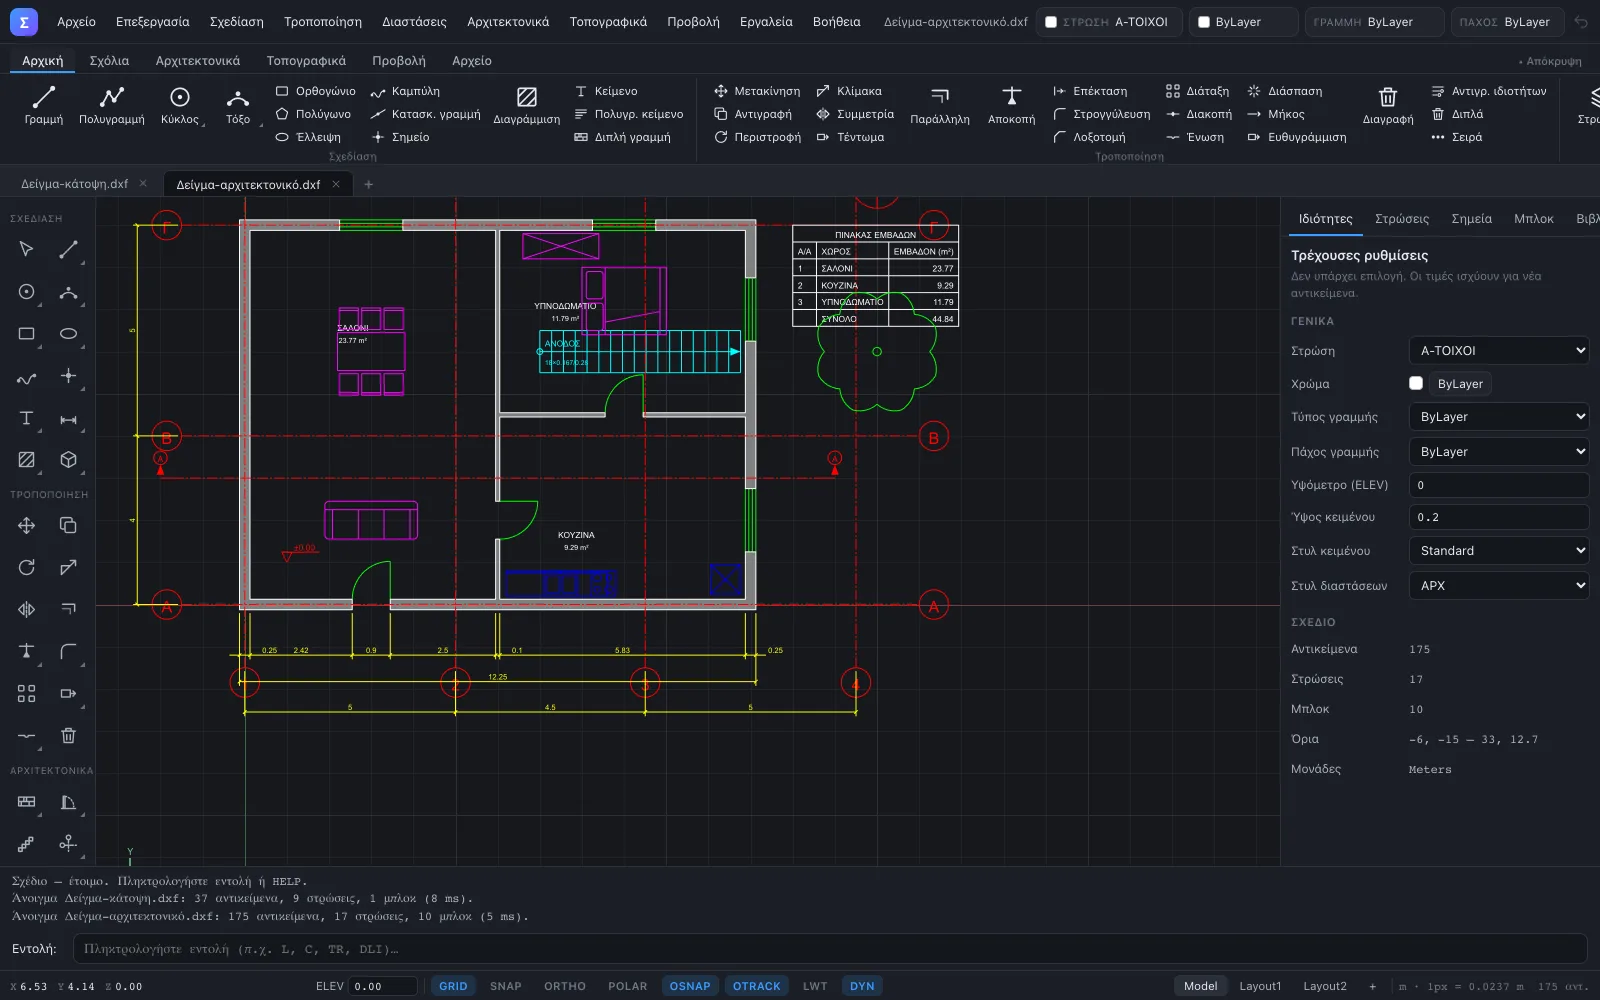This screenshot has width=1600, height=1000.
Task: Open the Σχεδίαση menu
Action: [237, 22]
